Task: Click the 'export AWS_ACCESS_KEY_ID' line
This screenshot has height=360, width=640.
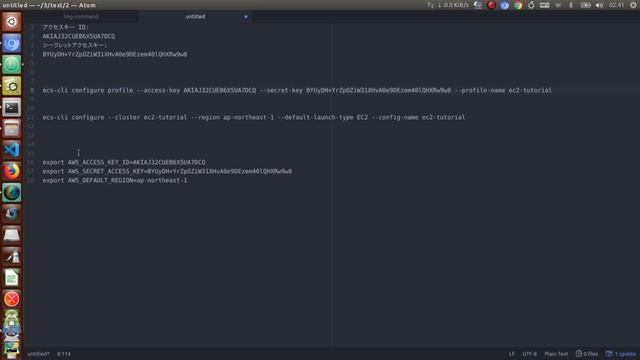Action: 124,162
